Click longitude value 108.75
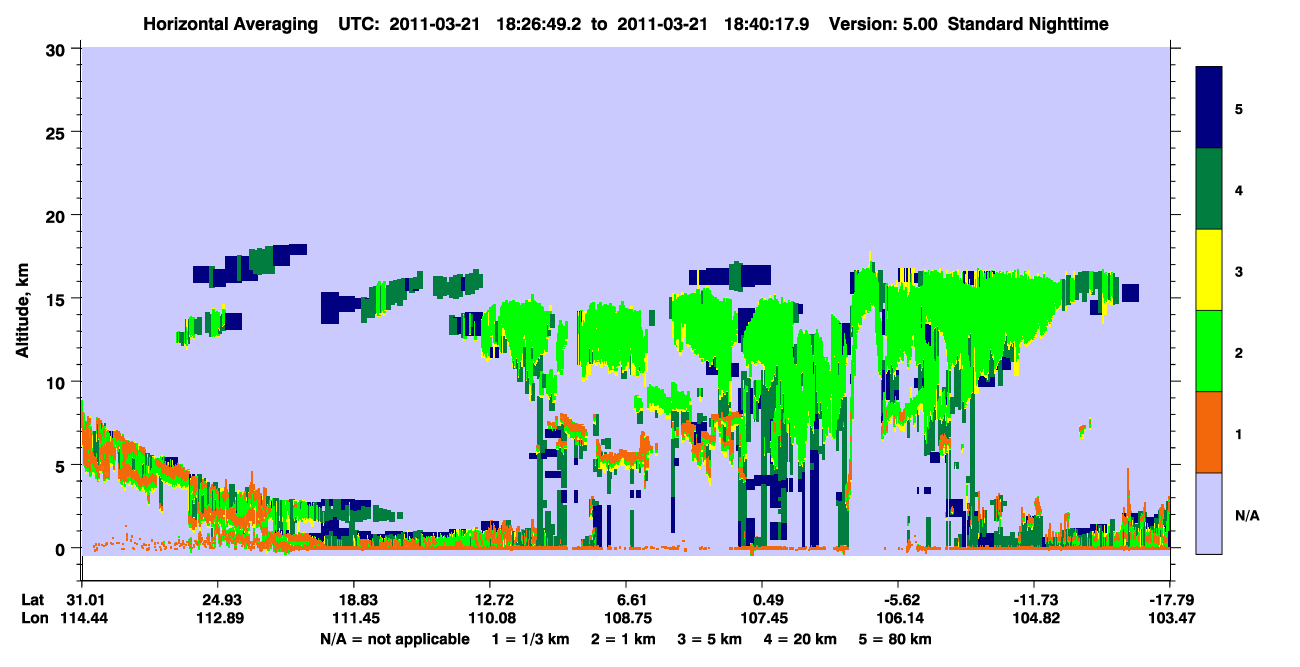The height and width of the screenshot is (667, 1300). tap(626, 618)
